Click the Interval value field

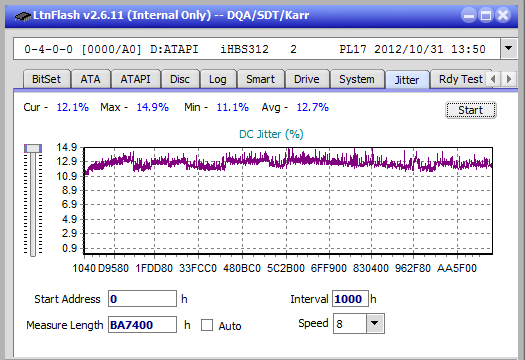coord(350,299)
